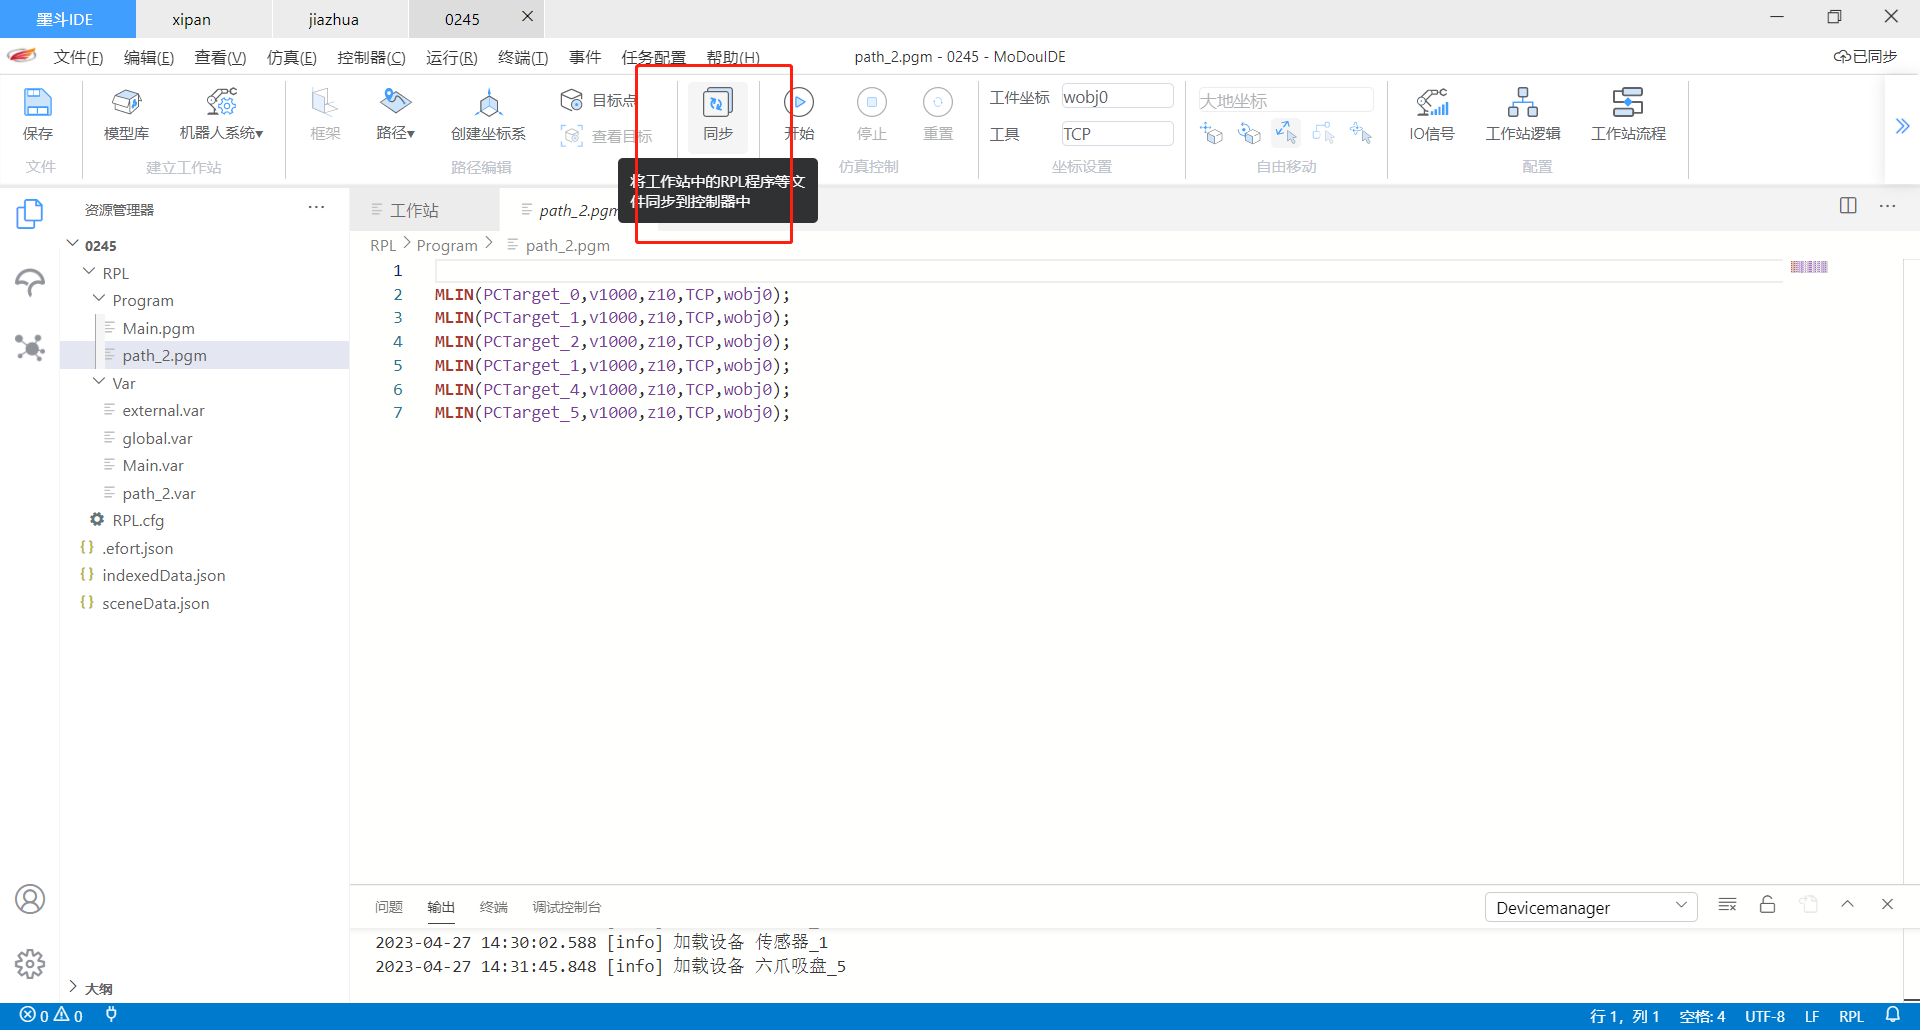Click the wobj0 workpiece coordinate field
Viewport: 1920px width, 1030px height.
(x=1116, y=97)
